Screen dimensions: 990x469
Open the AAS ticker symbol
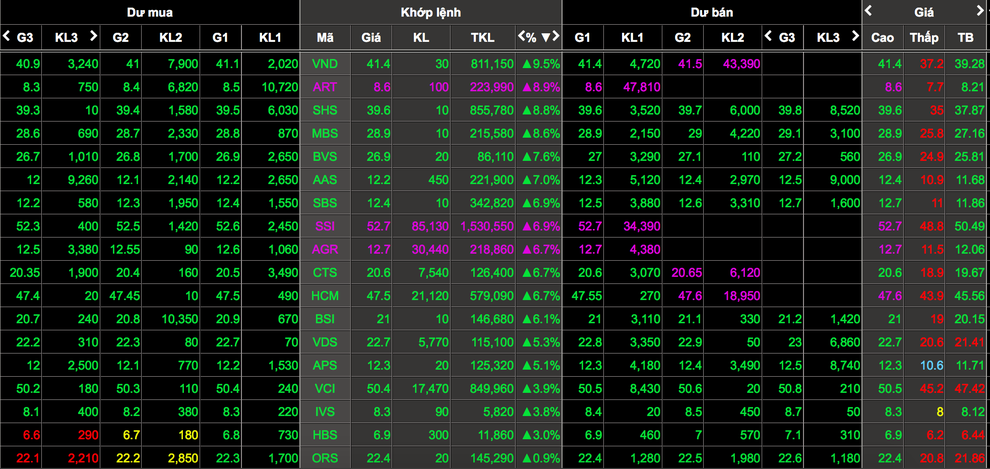point(325,180)
